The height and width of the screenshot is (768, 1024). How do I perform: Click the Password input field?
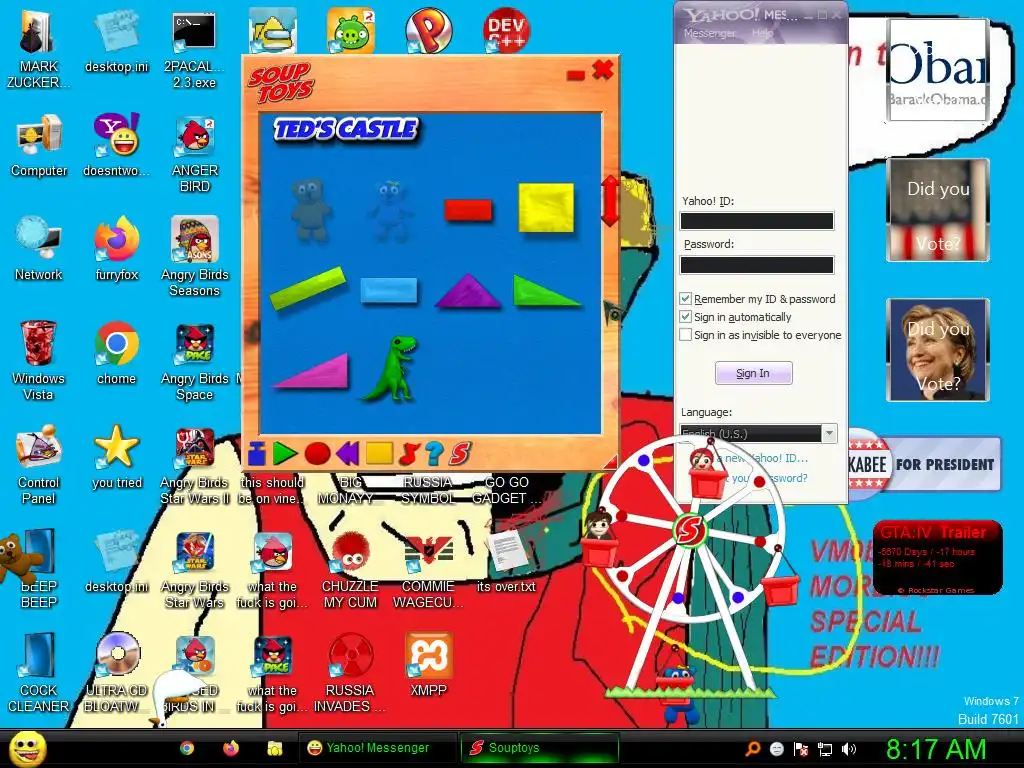coord(757,264)
